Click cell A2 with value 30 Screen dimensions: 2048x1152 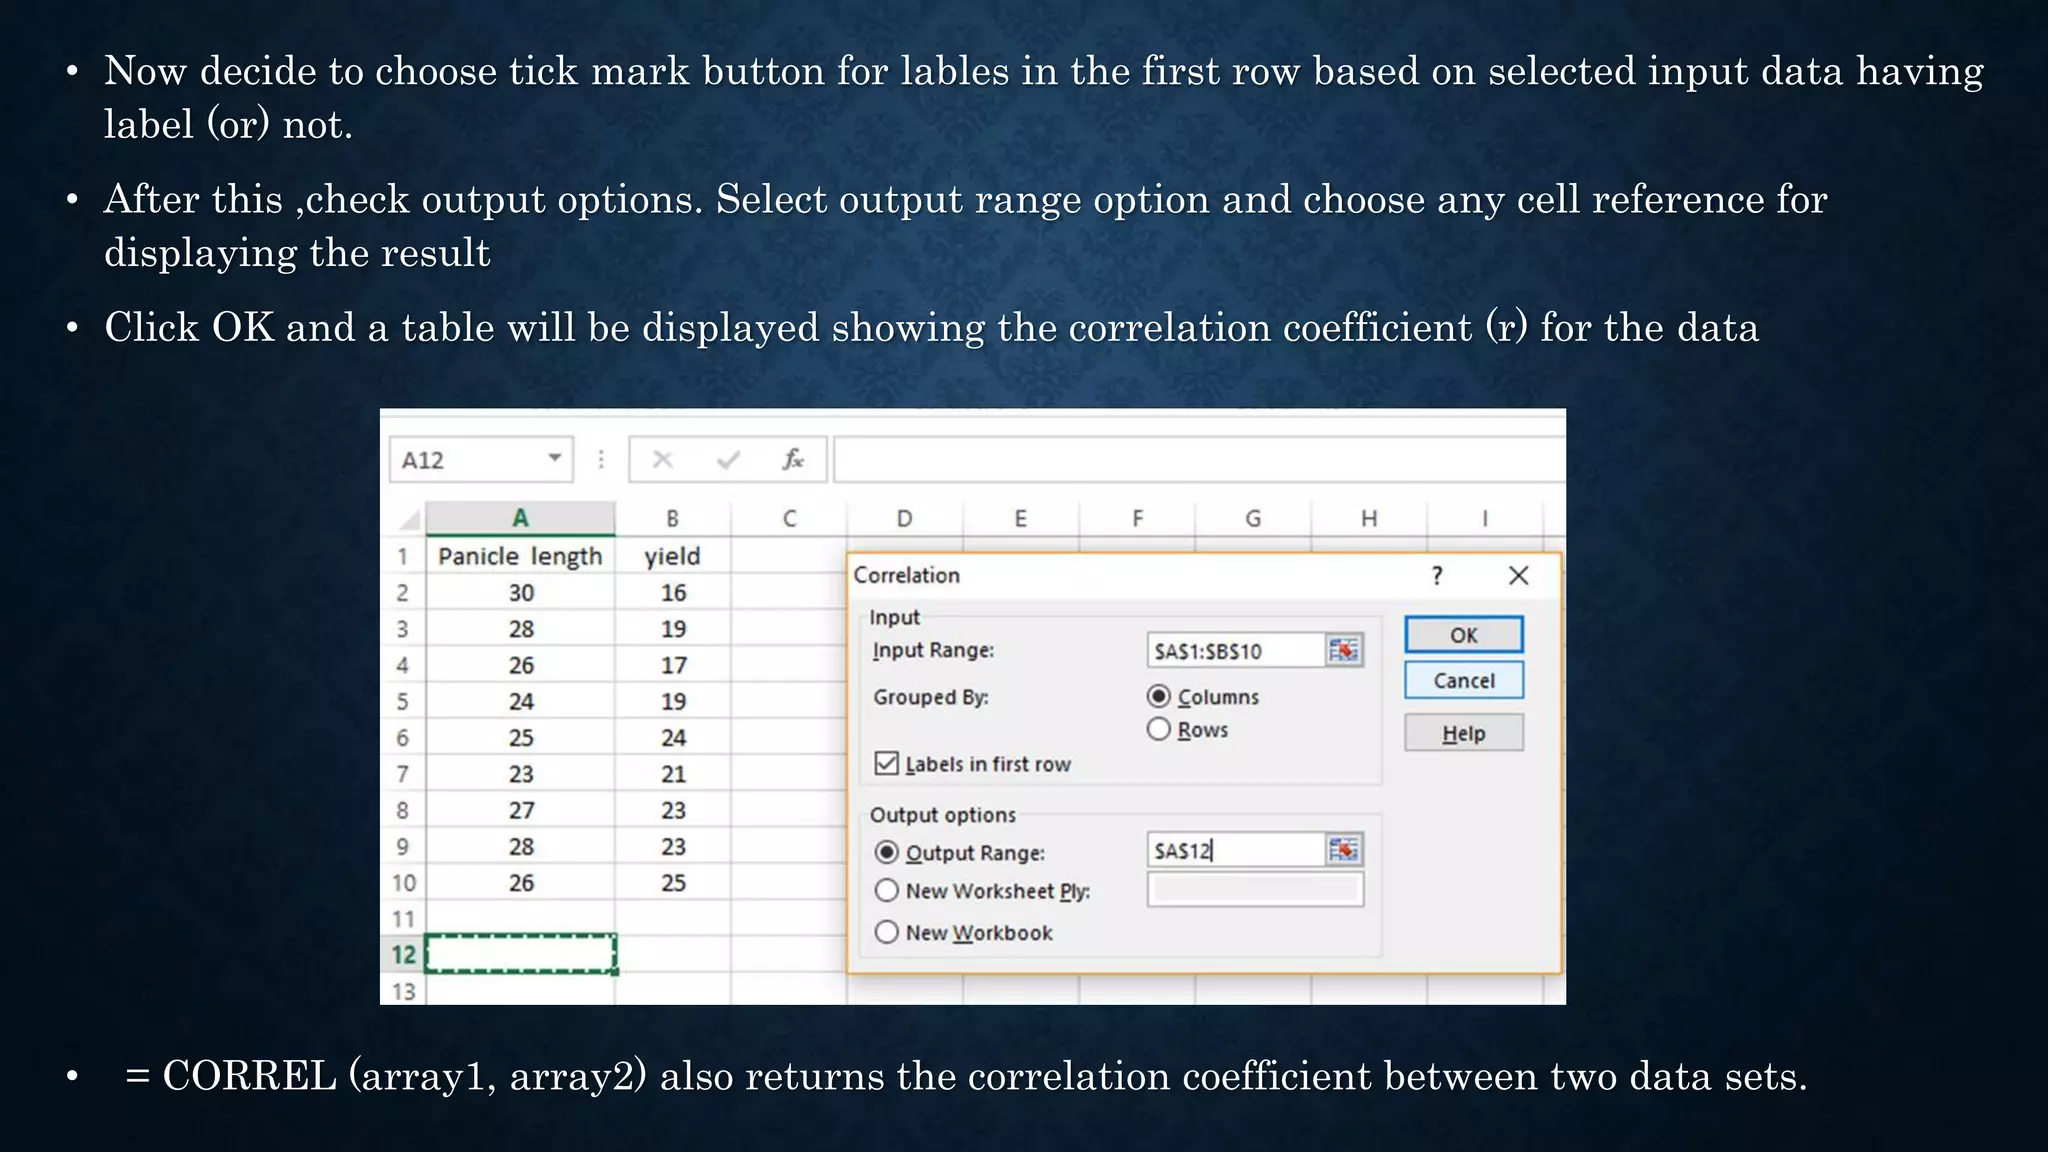coord(520,592)
